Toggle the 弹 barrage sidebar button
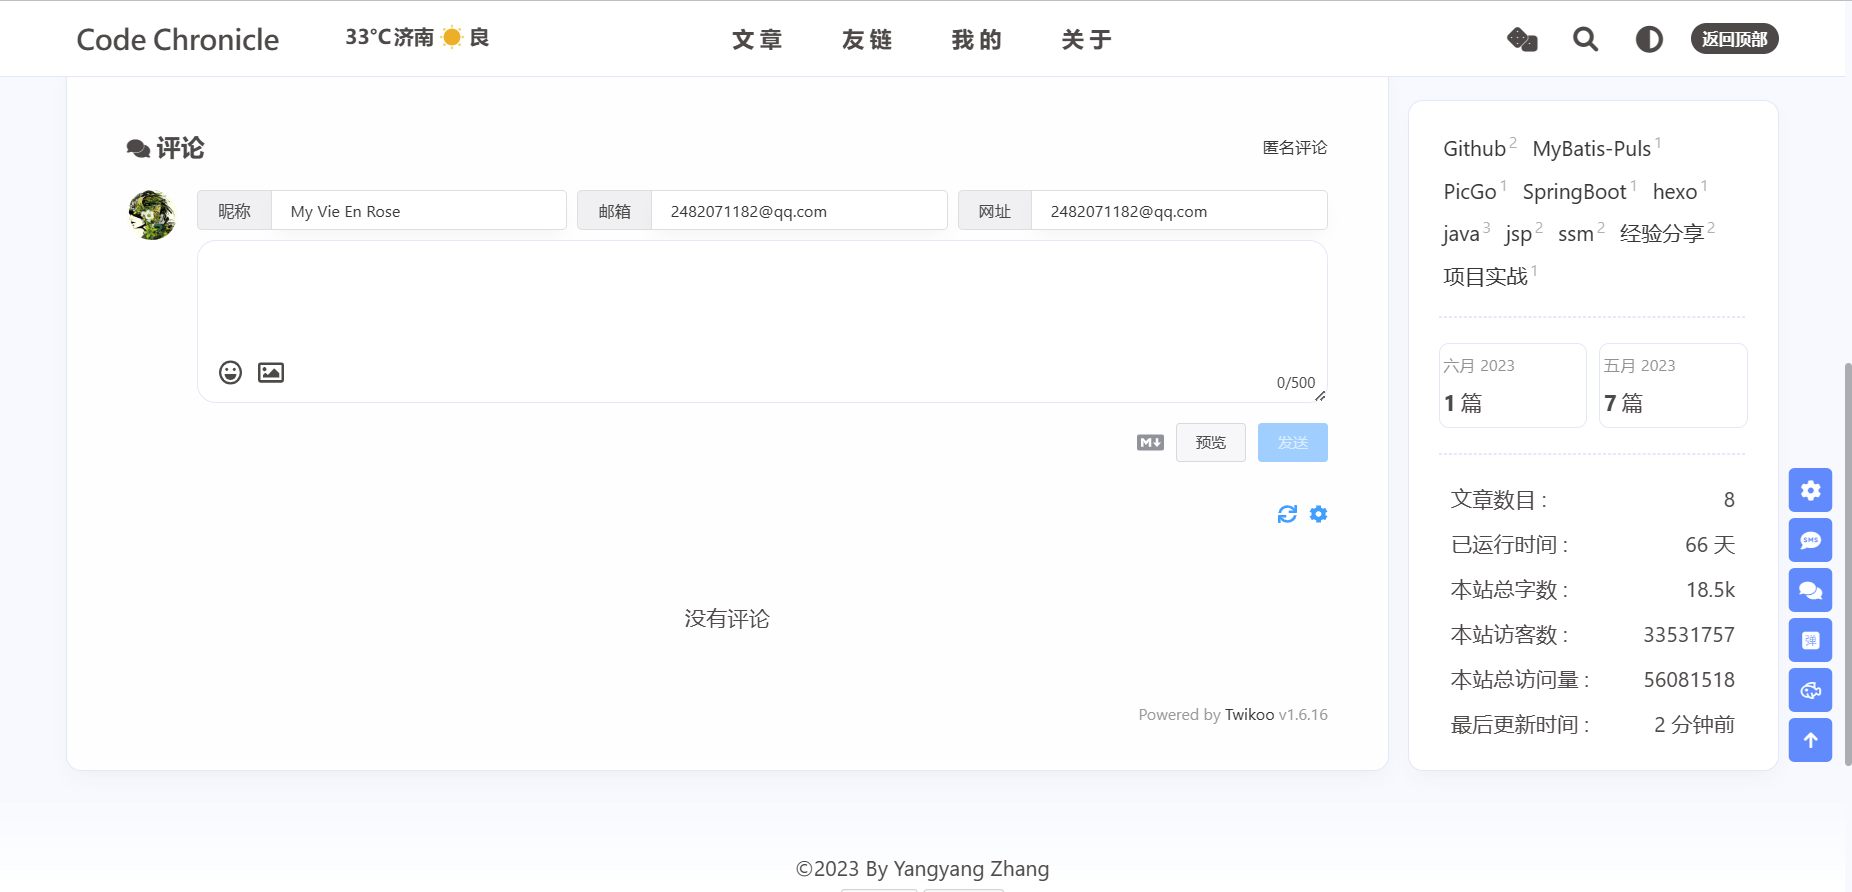 1810,640
